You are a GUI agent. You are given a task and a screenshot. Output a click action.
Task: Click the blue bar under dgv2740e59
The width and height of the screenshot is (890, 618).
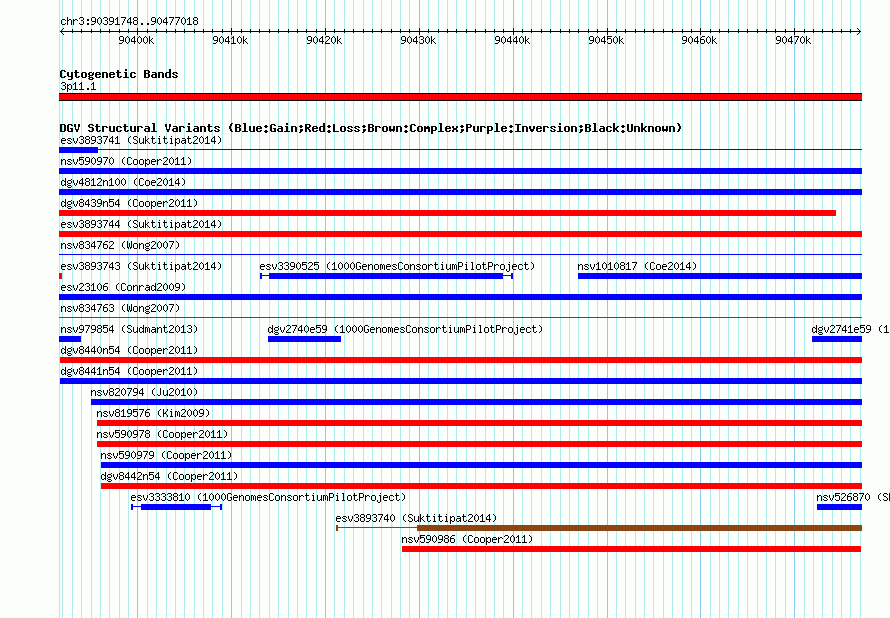point(304,339)
